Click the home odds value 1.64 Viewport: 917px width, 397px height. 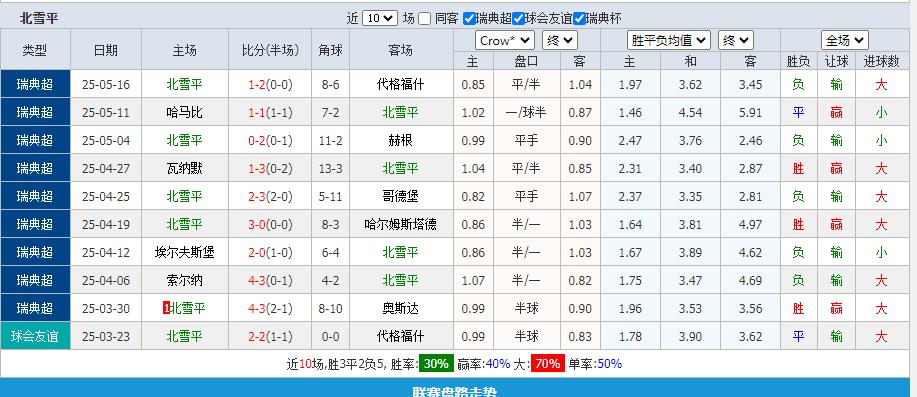(630, 225)
